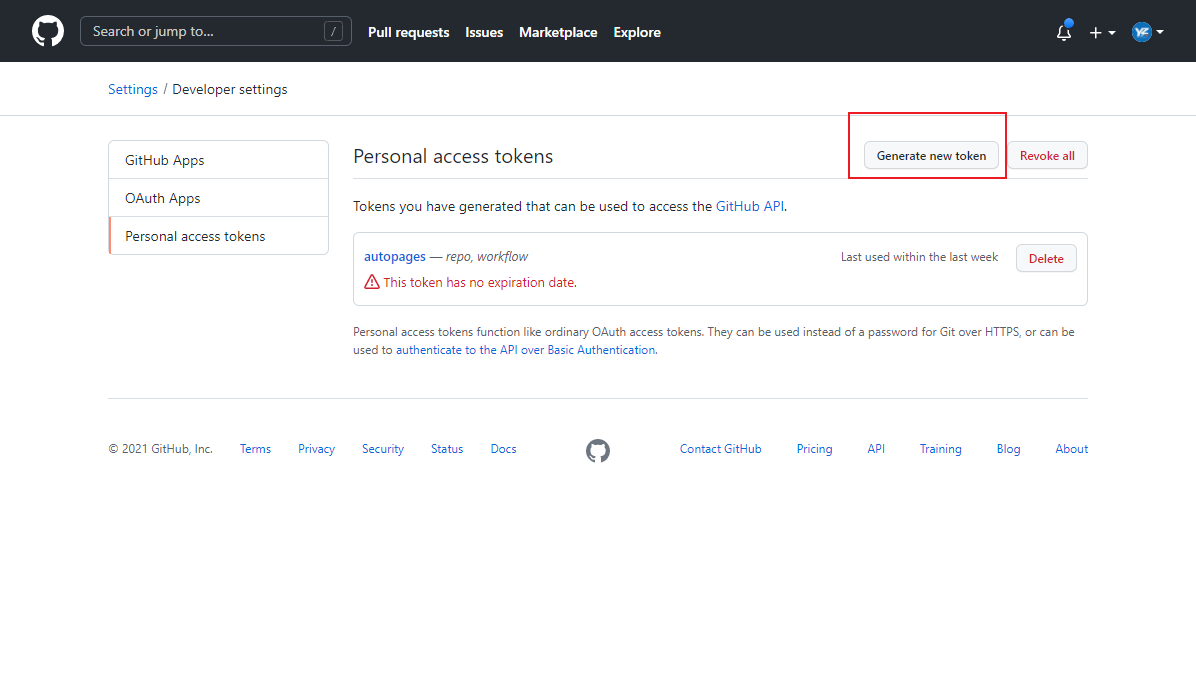Open Security in the footer

pyautogui.click(x=383, y=449)
